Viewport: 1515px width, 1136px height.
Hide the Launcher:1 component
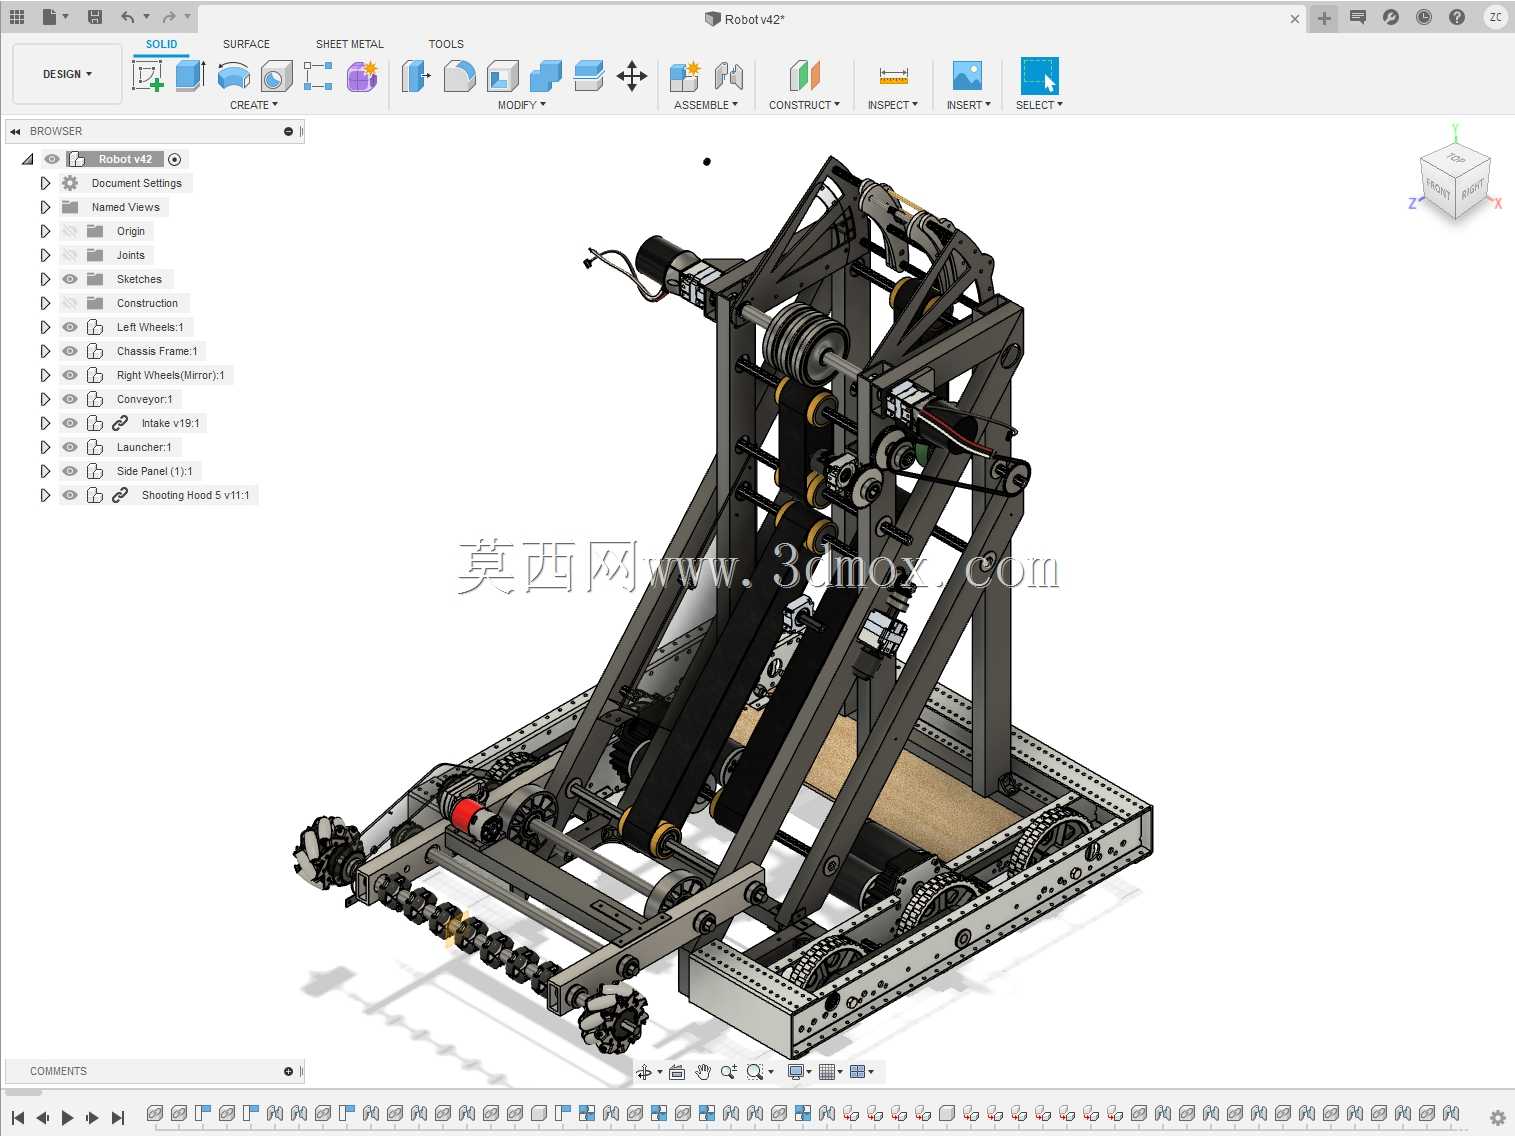70,447
